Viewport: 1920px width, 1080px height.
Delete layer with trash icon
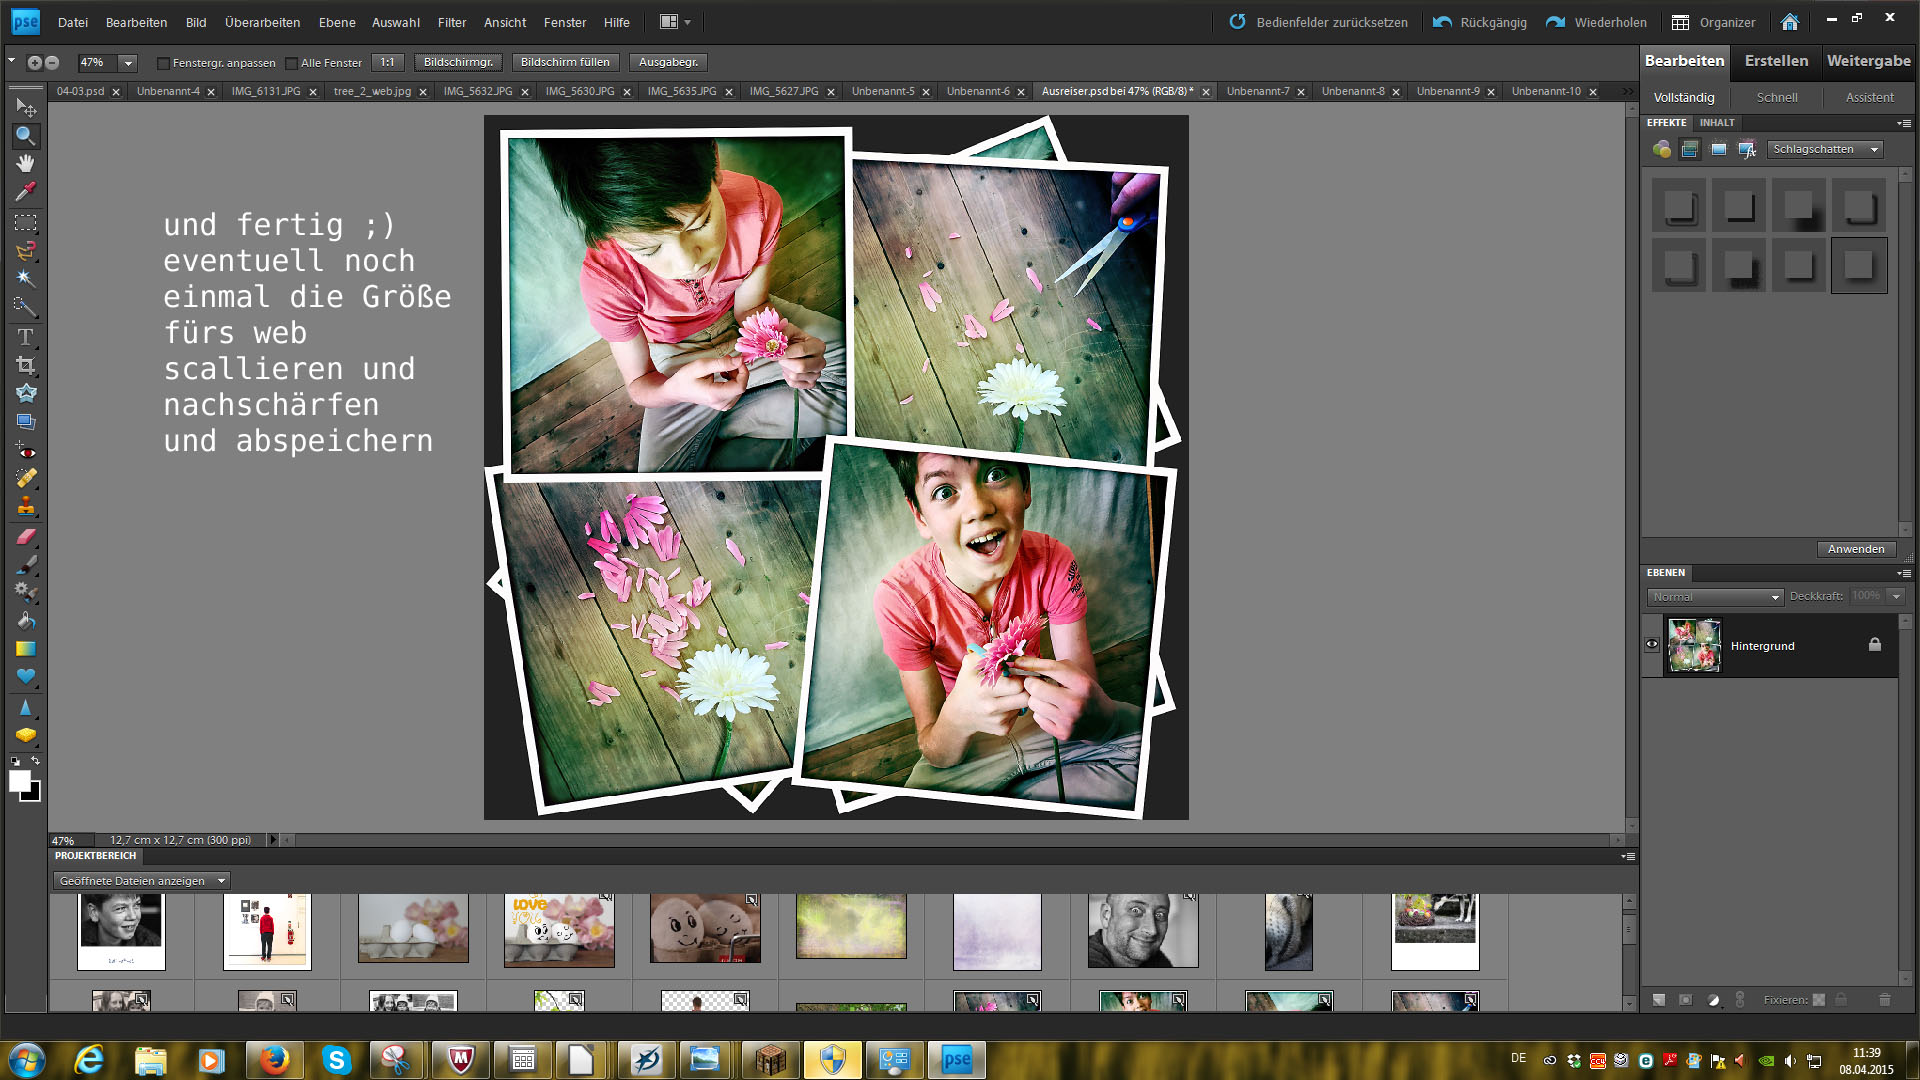coord(1885,999)
